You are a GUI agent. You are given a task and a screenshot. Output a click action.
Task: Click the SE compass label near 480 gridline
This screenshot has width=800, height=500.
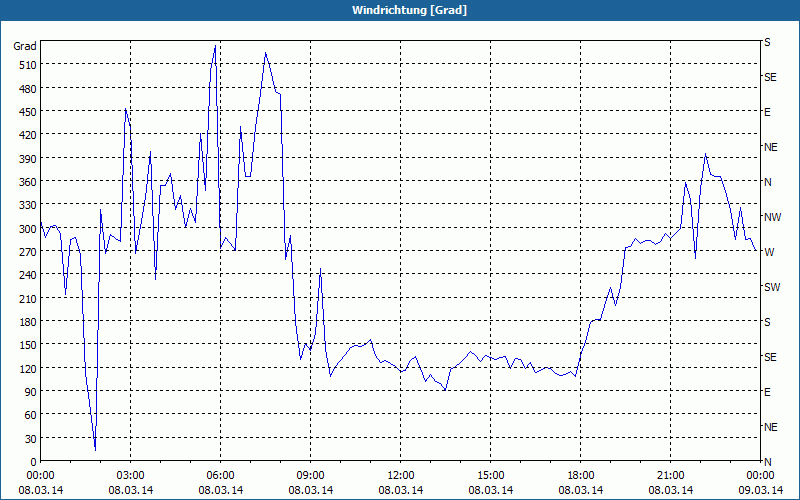click(770, 78)
